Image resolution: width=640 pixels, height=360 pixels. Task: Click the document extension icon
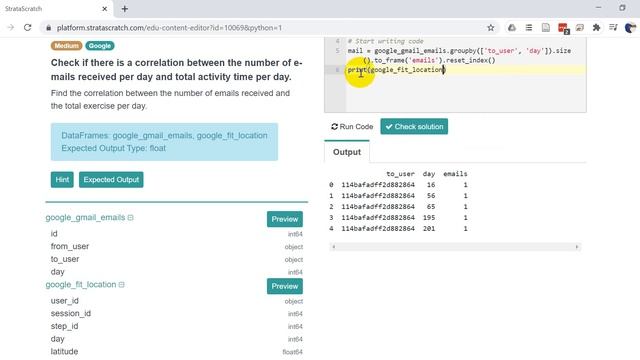pyautogui.click(x=546, y=28)
